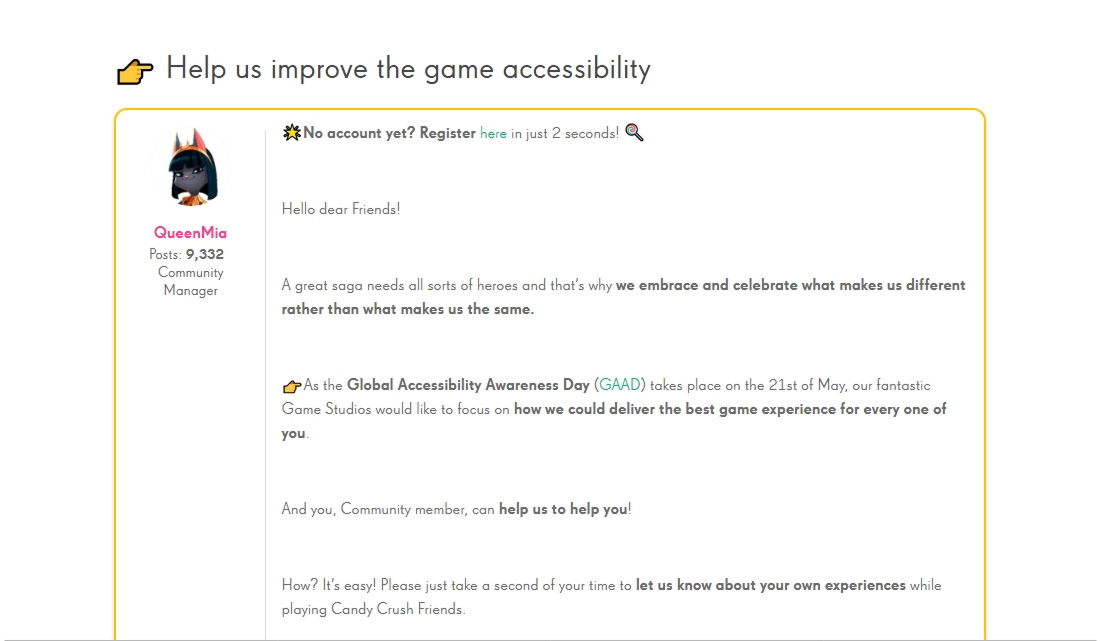The width and height of the screenshot is (1100, 641).
Task: Click the bold 'Global Accessibility Awareness Day' text
Action: (468, 385)
